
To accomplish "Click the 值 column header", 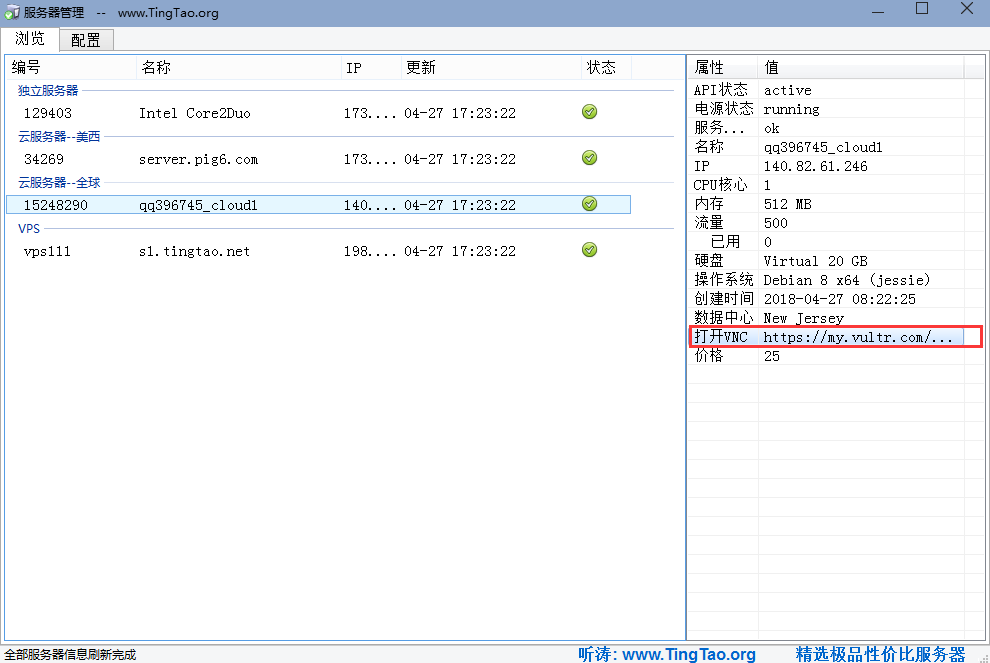I will point(861,68).
